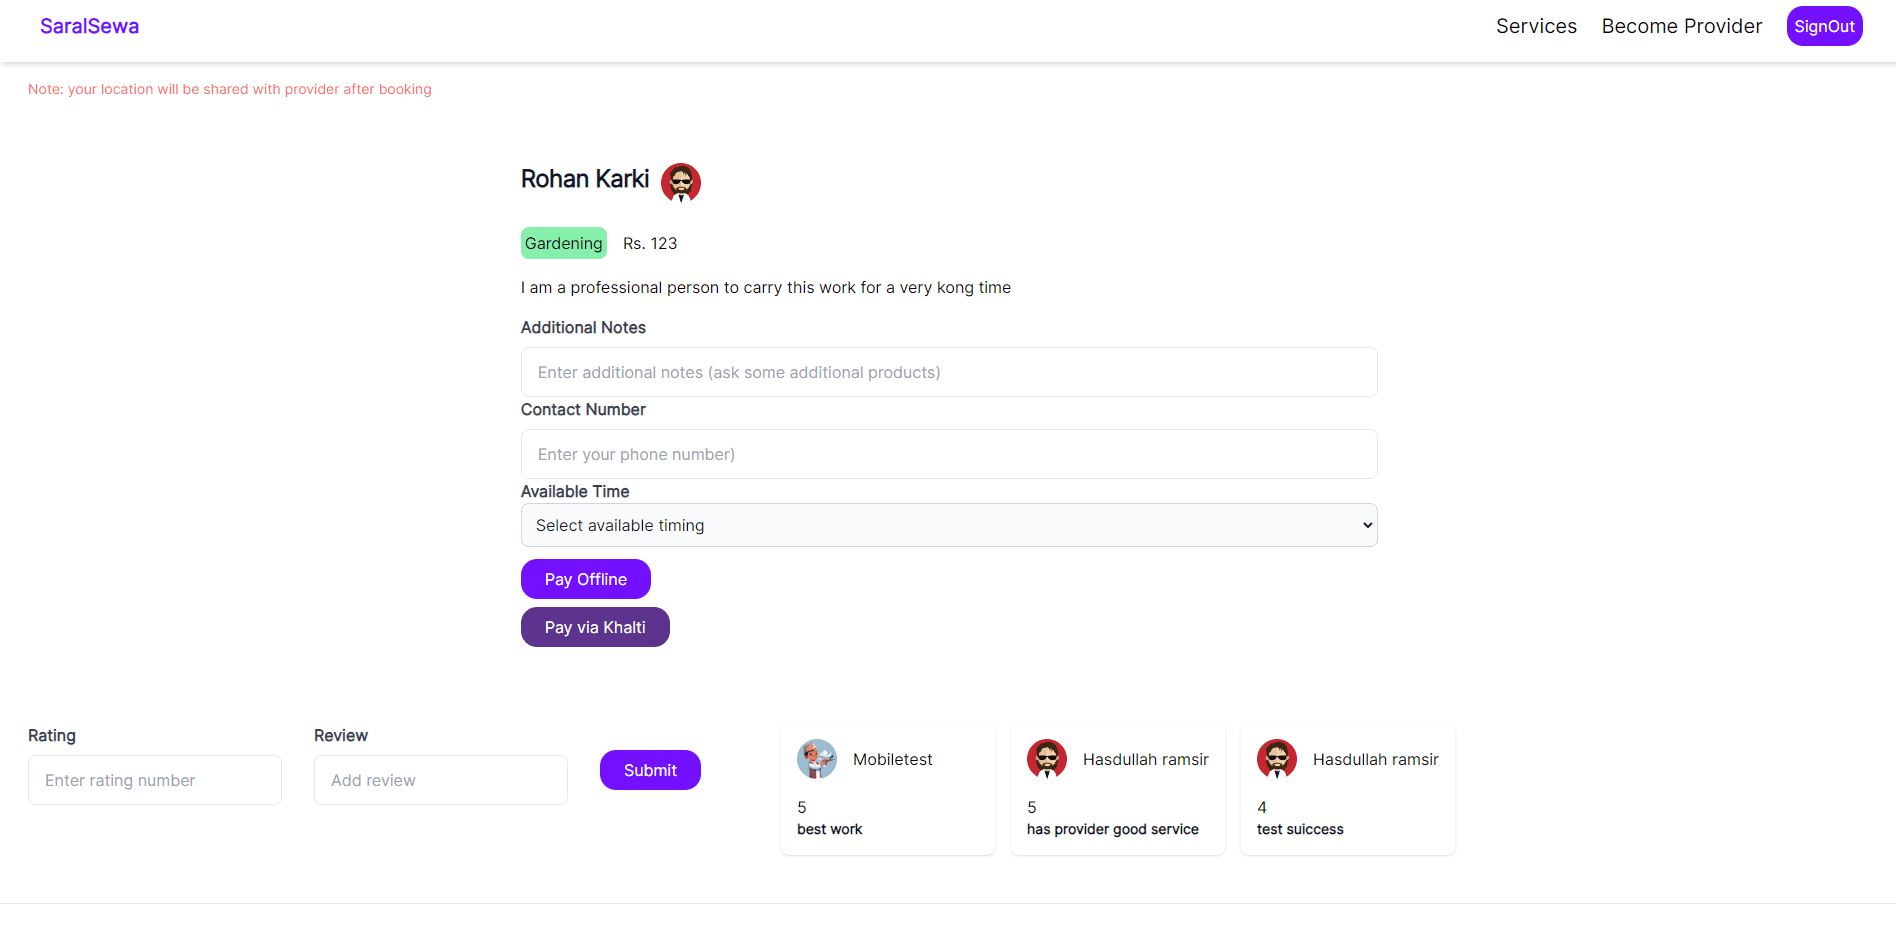Click the SaralSewa logo link
The height and width of the screenshot is (926, 1896).
(89, 26)
